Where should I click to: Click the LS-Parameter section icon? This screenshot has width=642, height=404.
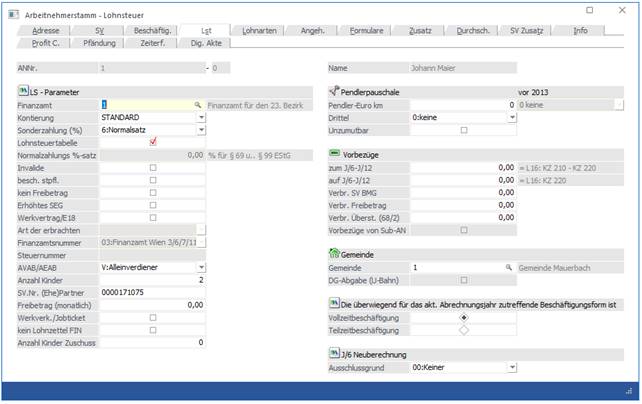(x=23, y=92)
